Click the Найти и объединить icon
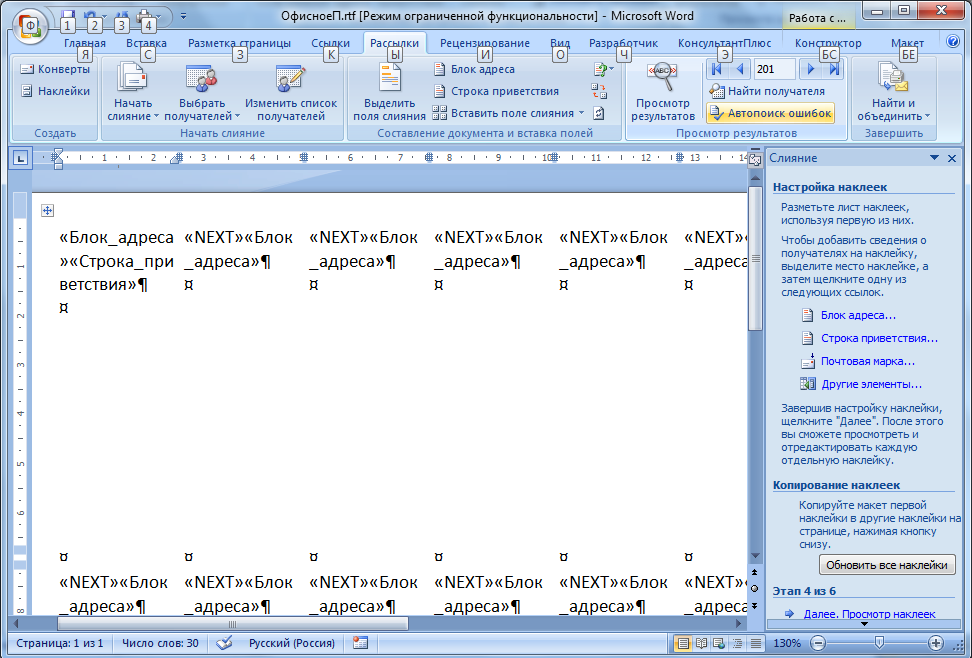 tap(893, 78)
